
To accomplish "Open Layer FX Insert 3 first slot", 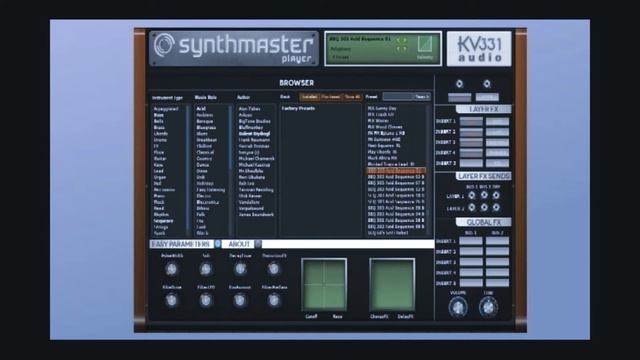I will (x=471, y=142).
